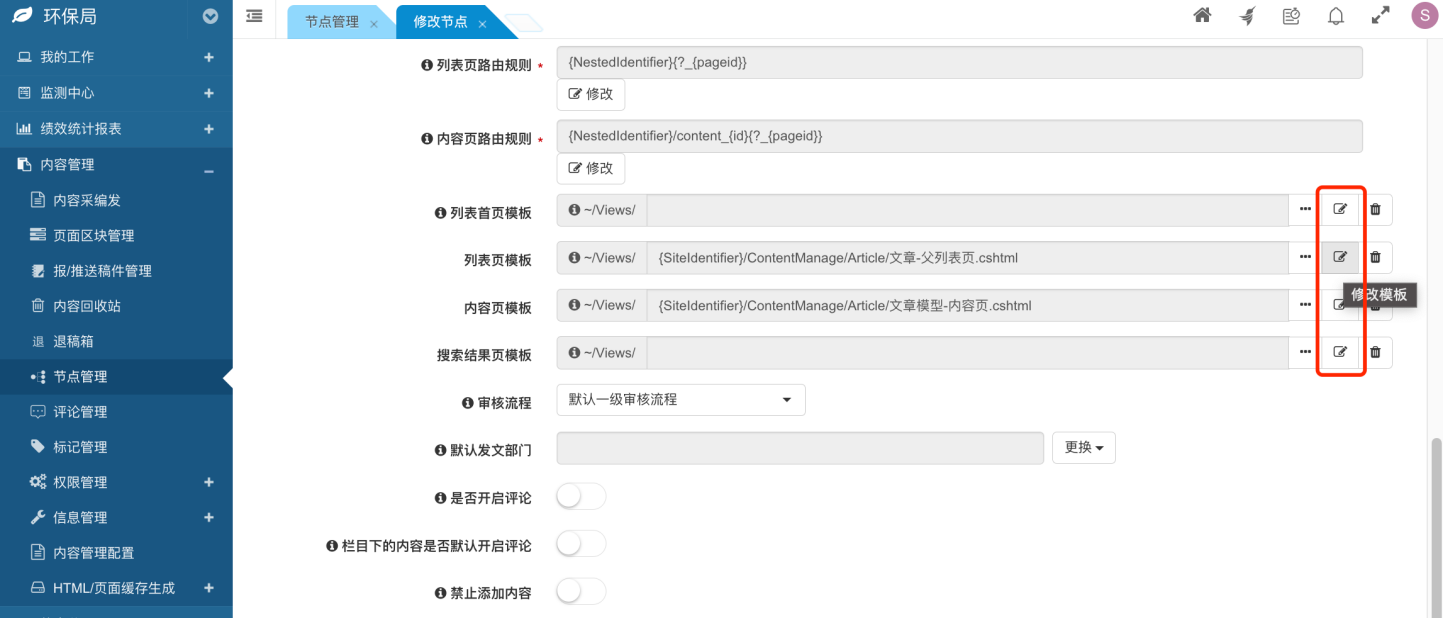
Task: Enable the 是否开启评论 switch
Action: click(x=581, y=497)
